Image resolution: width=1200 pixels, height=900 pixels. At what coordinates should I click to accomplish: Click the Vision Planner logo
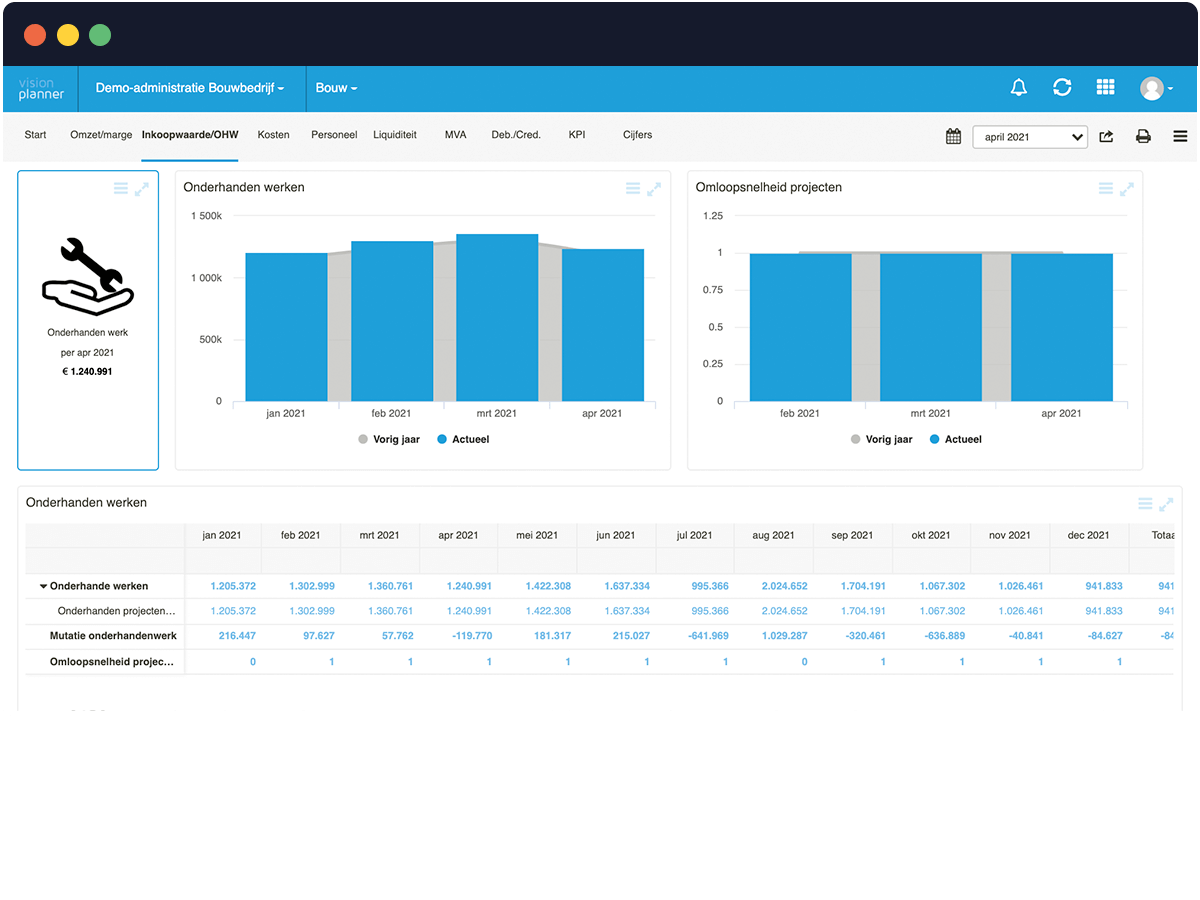click(x=41, y=88)
